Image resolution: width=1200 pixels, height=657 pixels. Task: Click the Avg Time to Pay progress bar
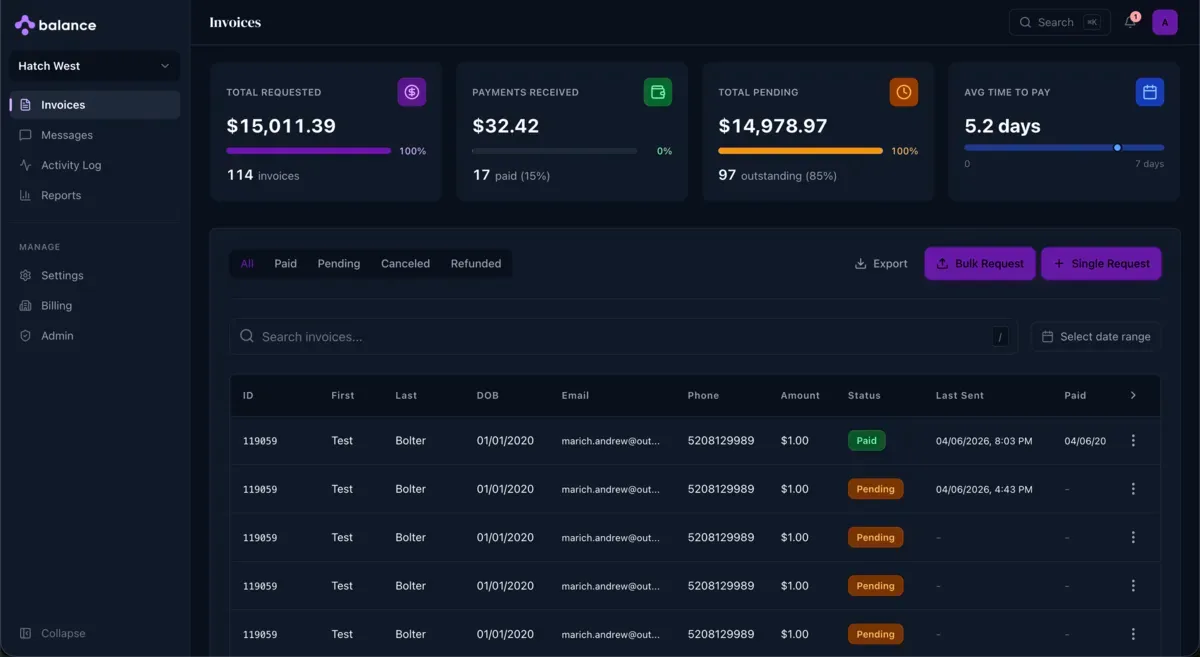pos(1063,148)
